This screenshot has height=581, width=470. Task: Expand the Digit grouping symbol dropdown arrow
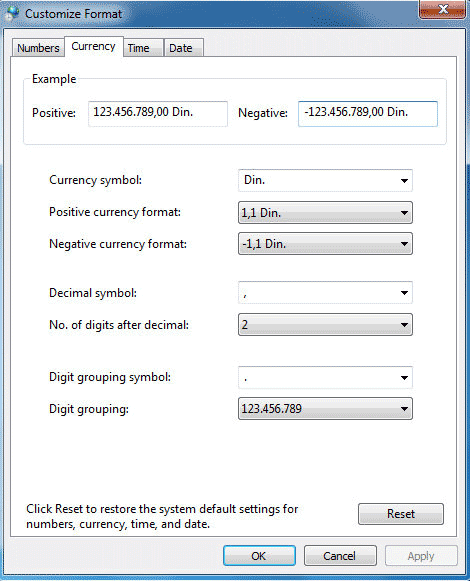404,378
